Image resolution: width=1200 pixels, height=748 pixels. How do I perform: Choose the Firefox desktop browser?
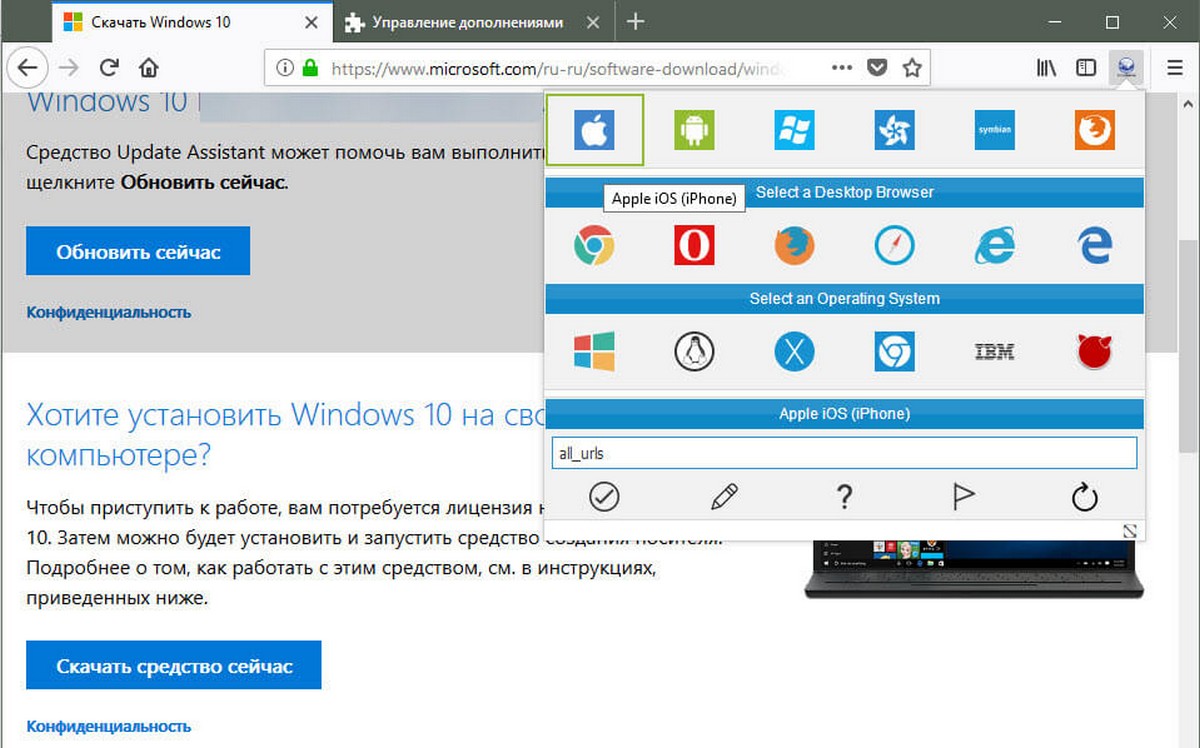pos(794,245)
